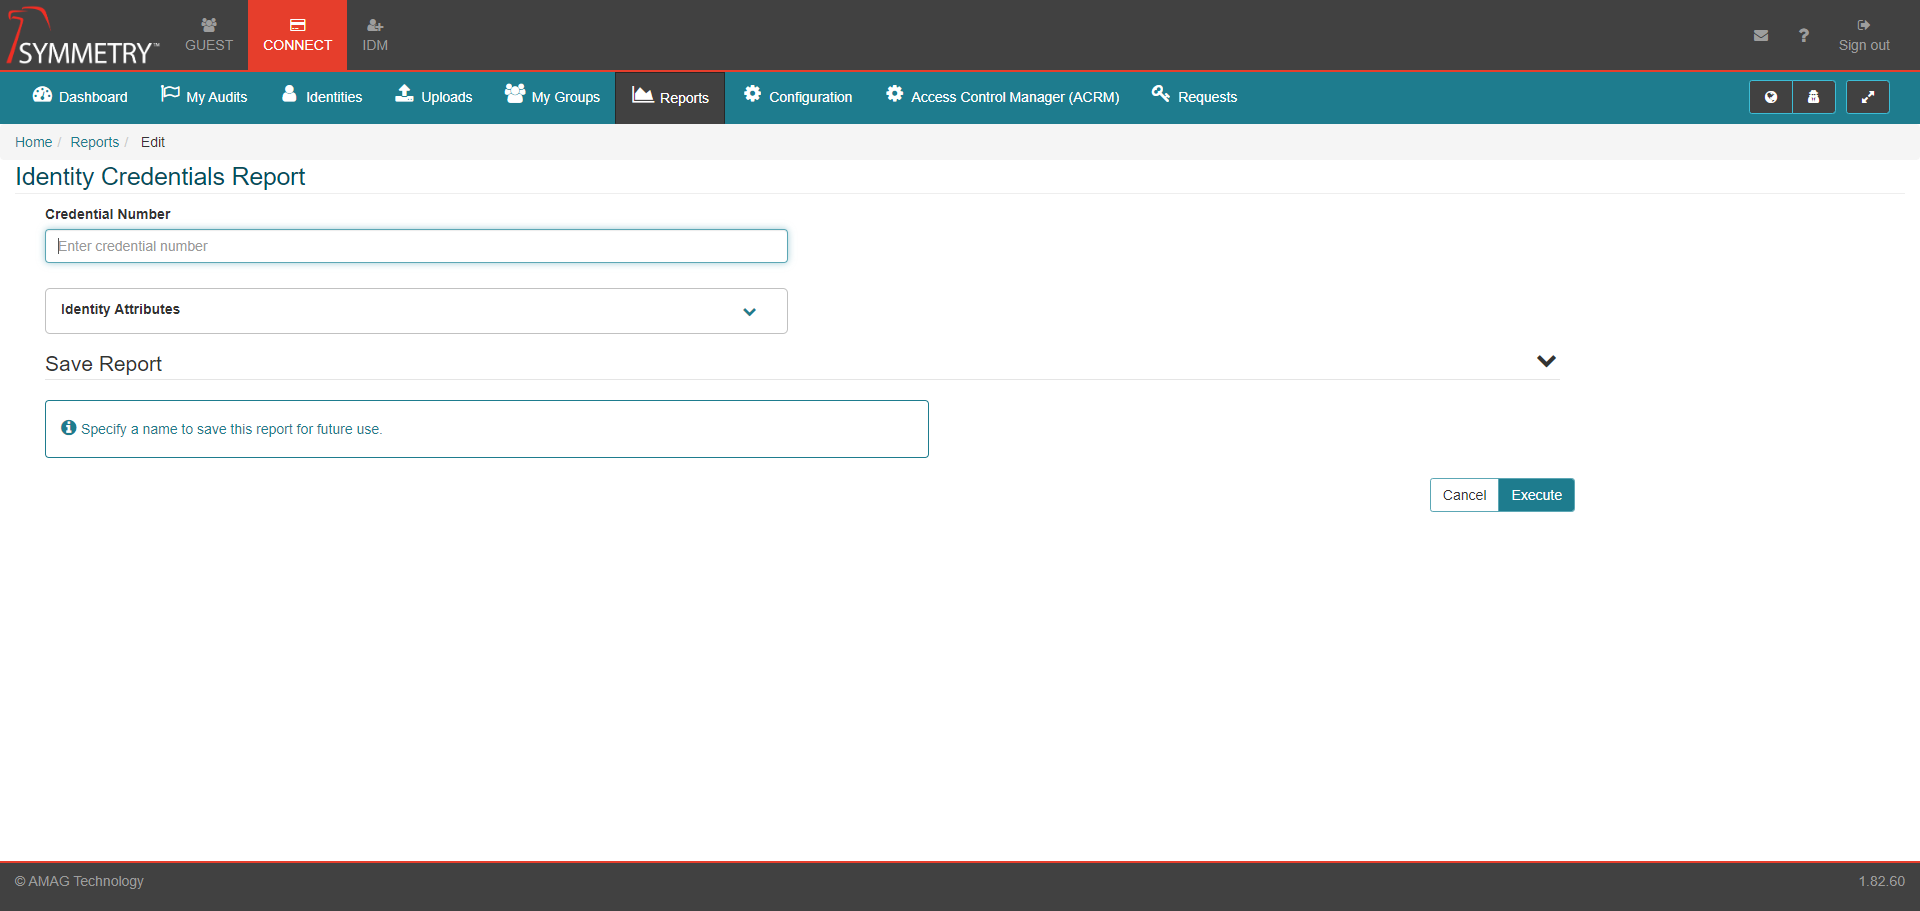Click the AMAG Technology footer text

(79, 881)
